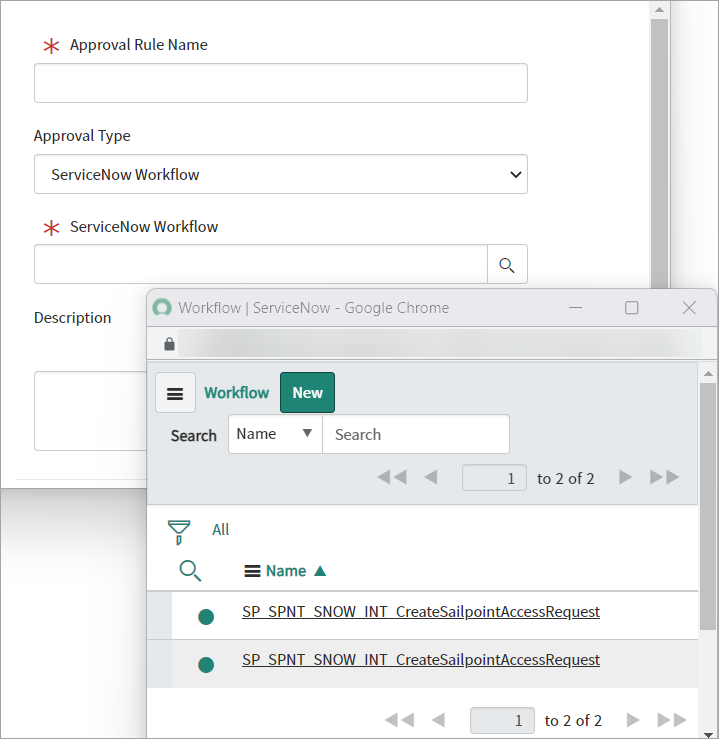The height and width of the screenshot is (739, 719).
Task: Click the bottom pagination page number field
Action: click(502, 720)
